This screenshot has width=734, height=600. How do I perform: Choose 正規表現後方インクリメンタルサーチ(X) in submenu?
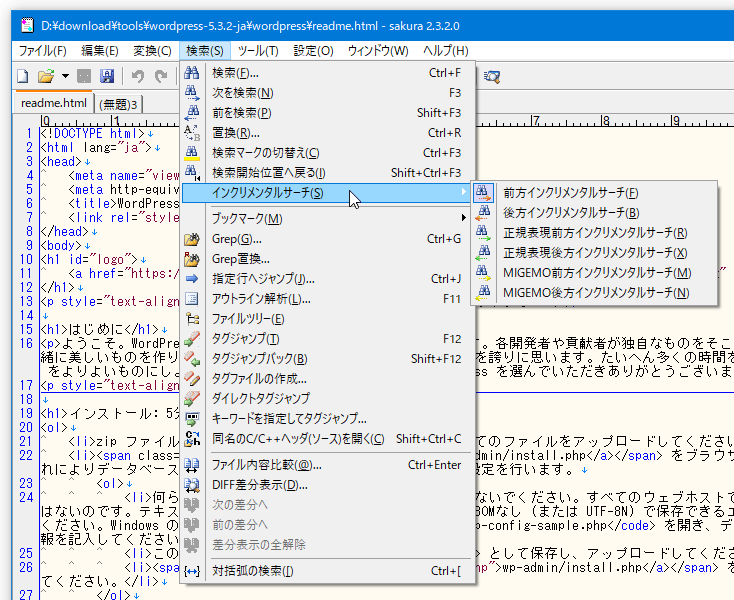594,253
